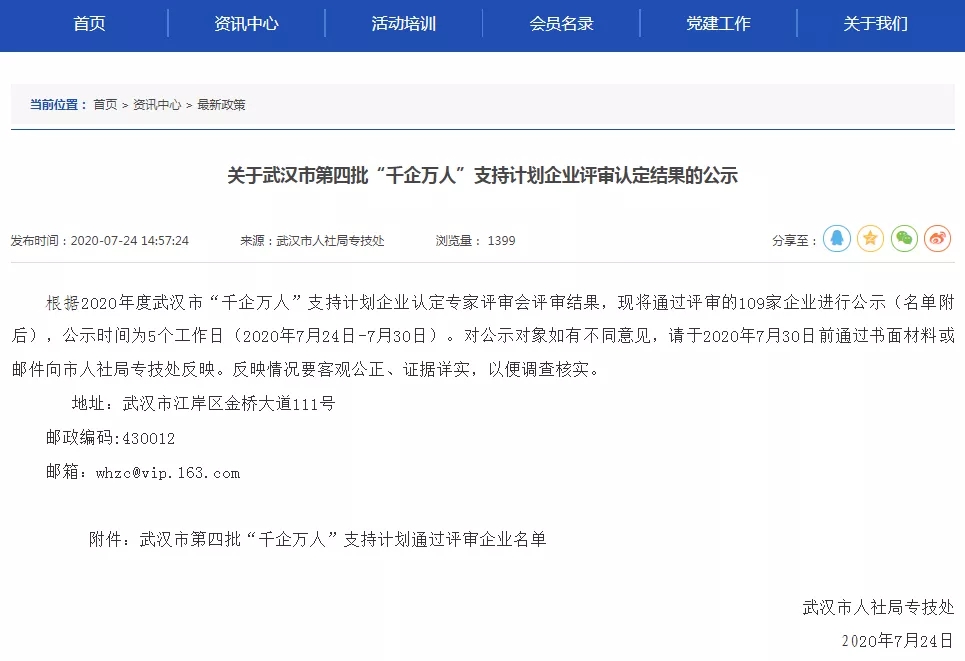Viewport: 965px width, 661px height.
Task: Open the attachment 通过评审企业名单
Action: point(343,539)
